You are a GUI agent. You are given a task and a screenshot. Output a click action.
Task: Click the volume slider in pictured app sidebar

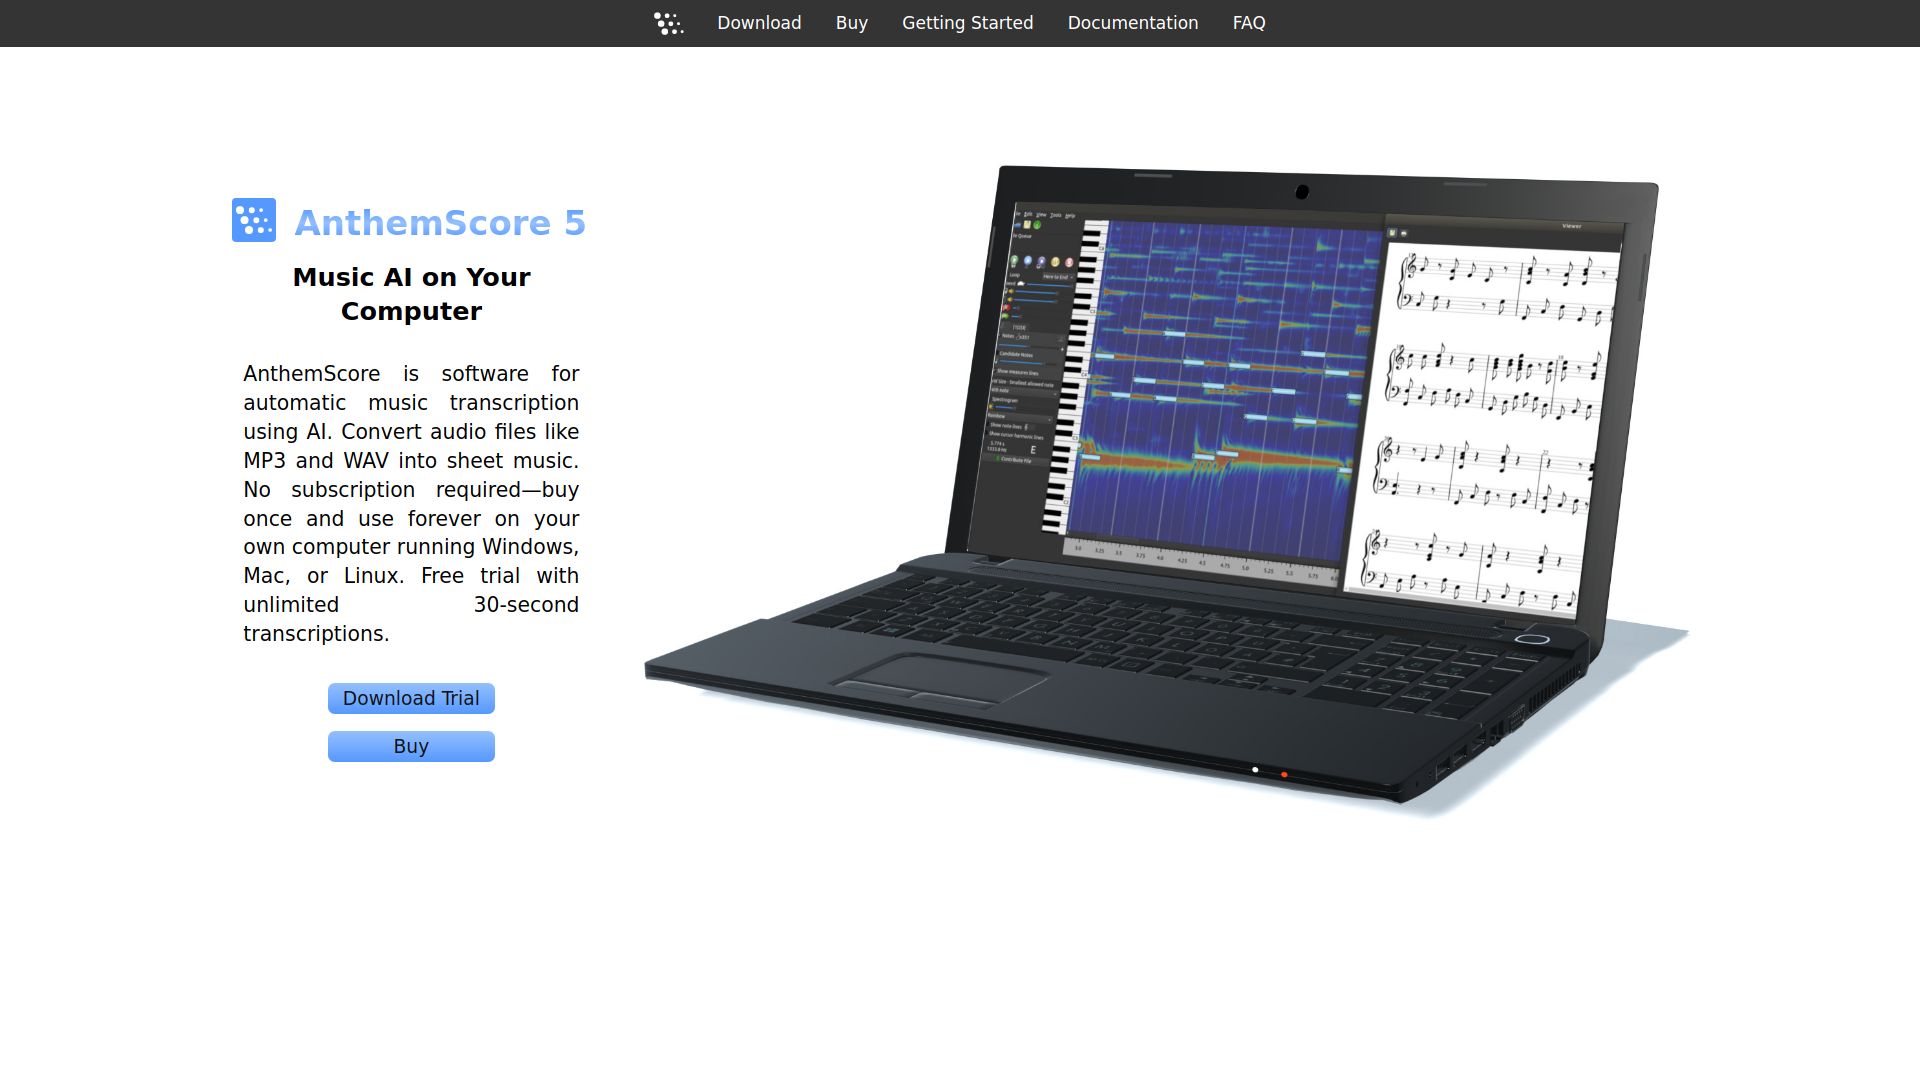click(1036, 292)
